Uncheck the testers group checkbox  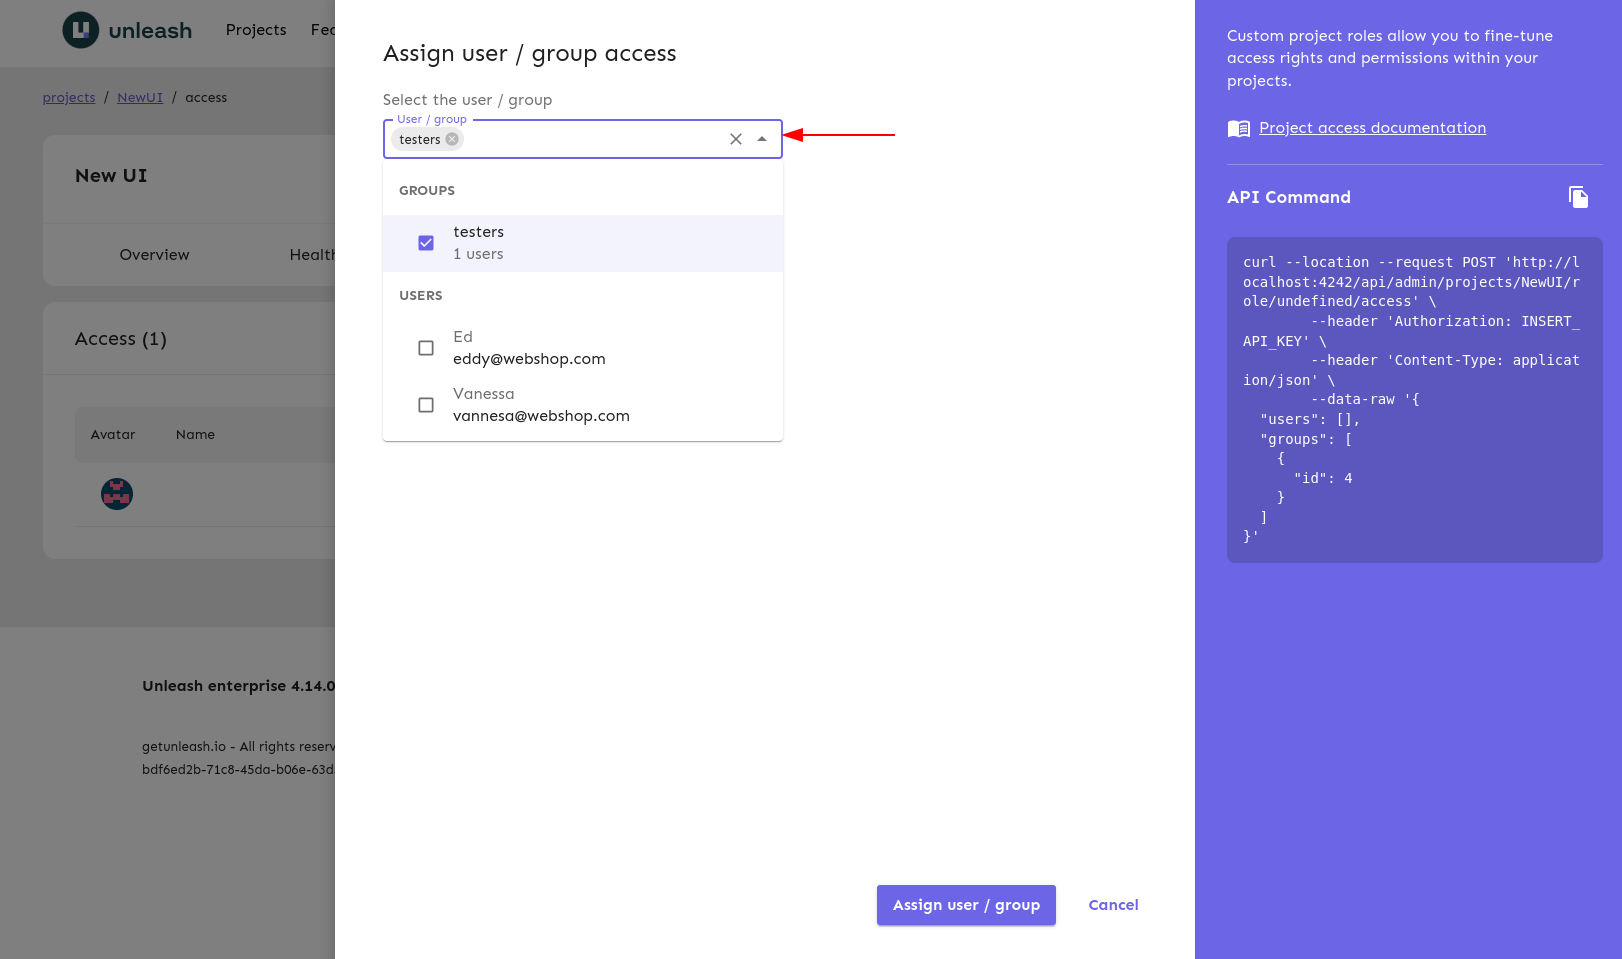tap(426, 243)
